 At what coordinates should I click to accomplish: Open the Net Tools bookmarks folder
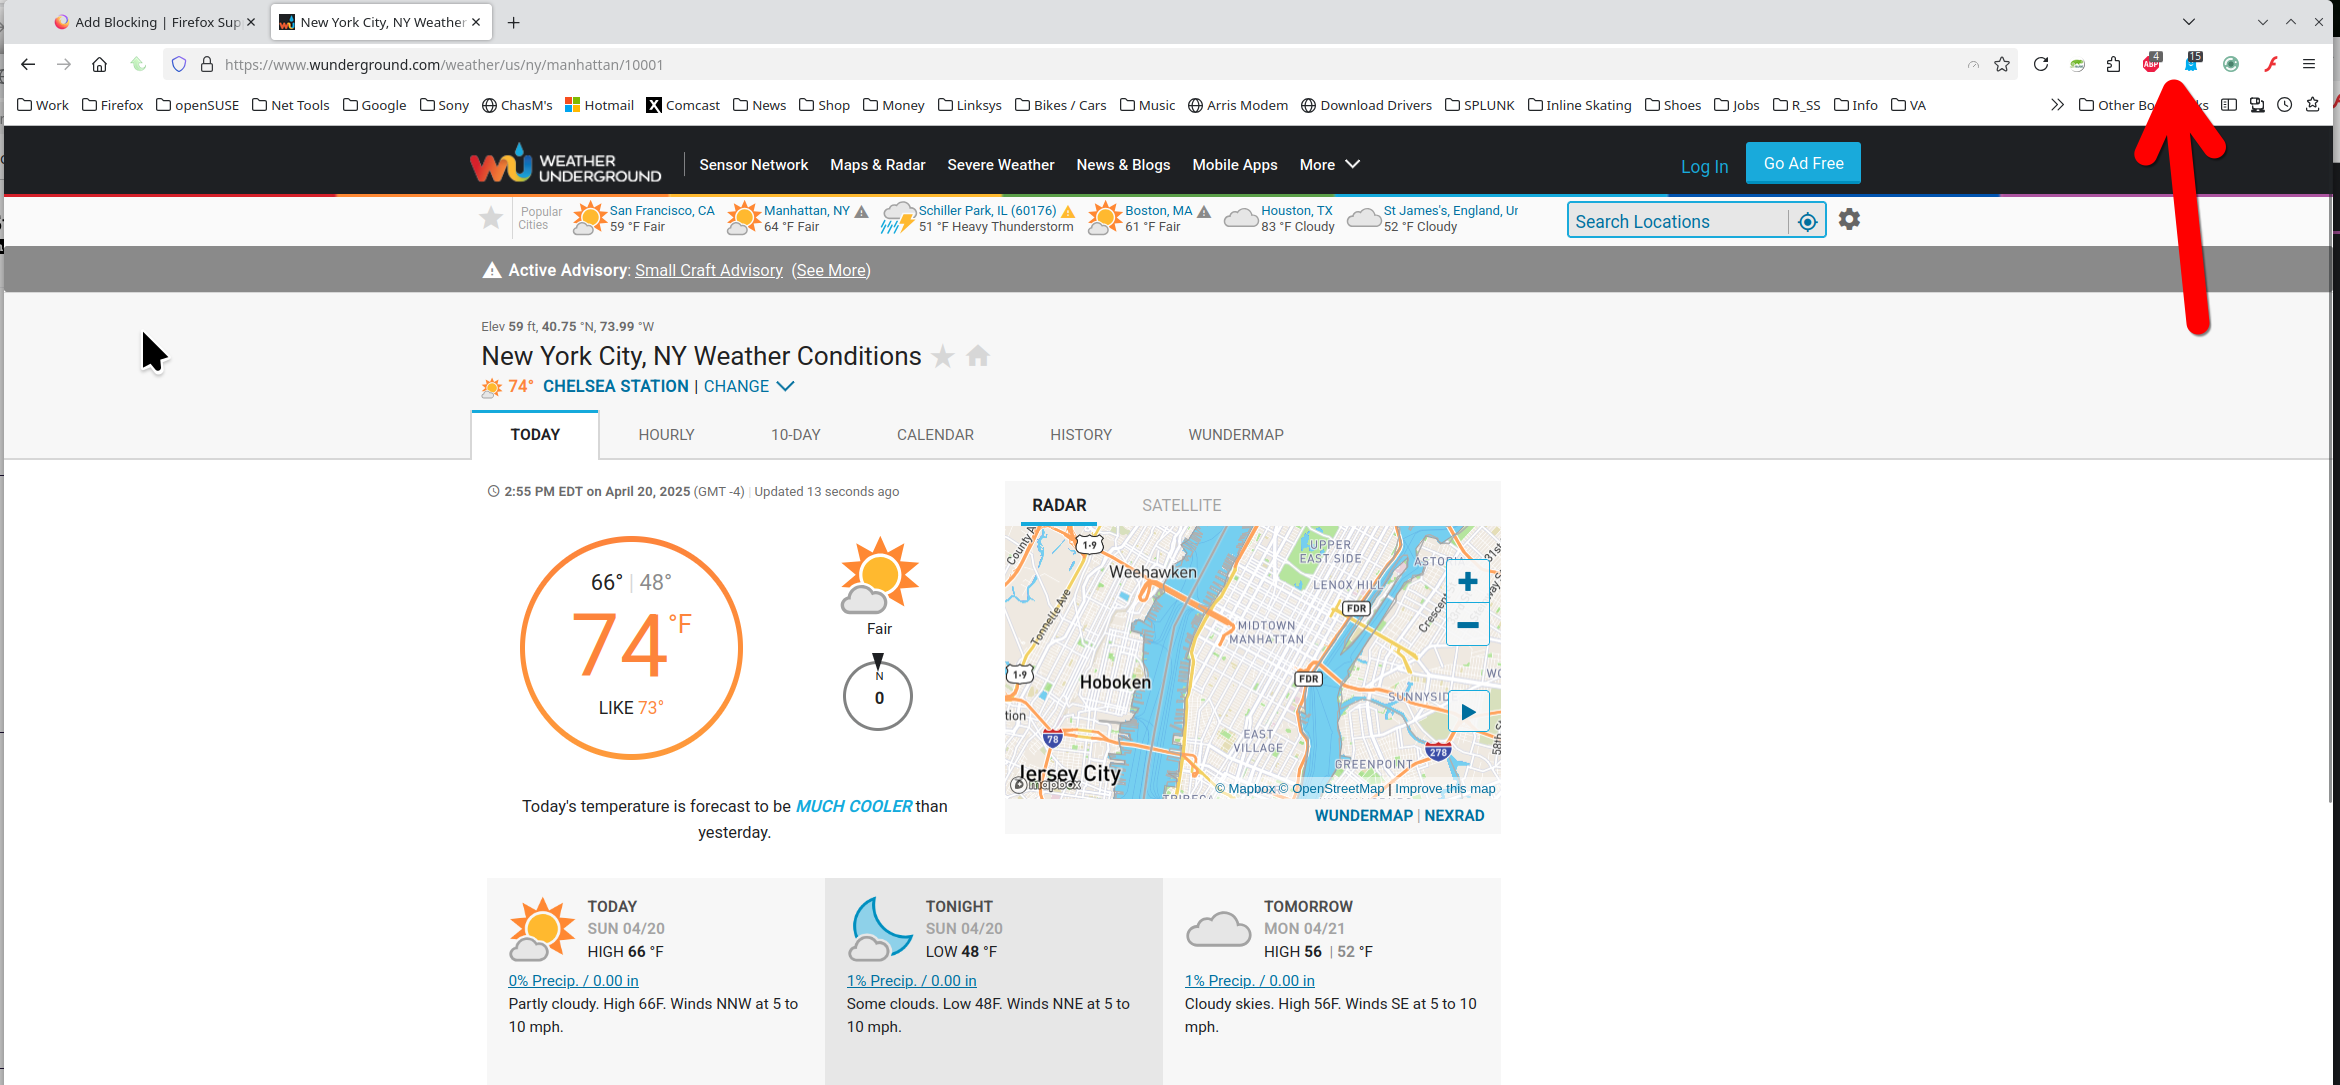coord(291,105)
